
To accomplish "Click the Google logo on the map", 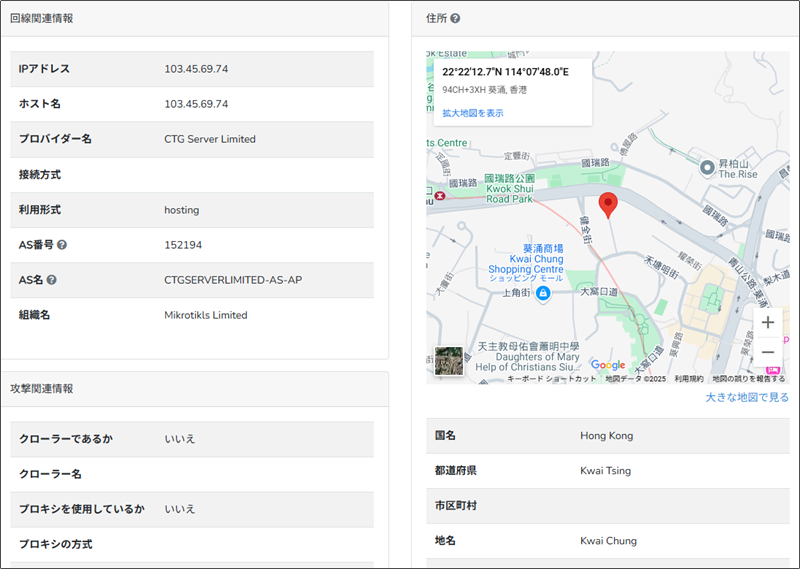I will [x=607, y=365].
